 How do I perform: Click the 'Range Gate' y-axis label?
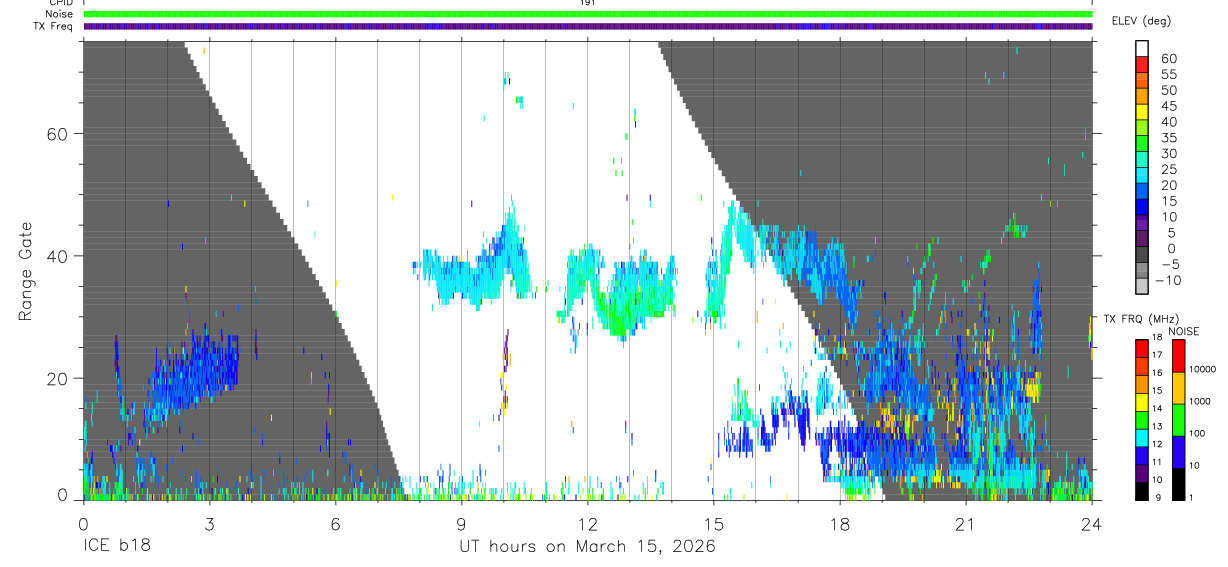(x=26, y=272)
